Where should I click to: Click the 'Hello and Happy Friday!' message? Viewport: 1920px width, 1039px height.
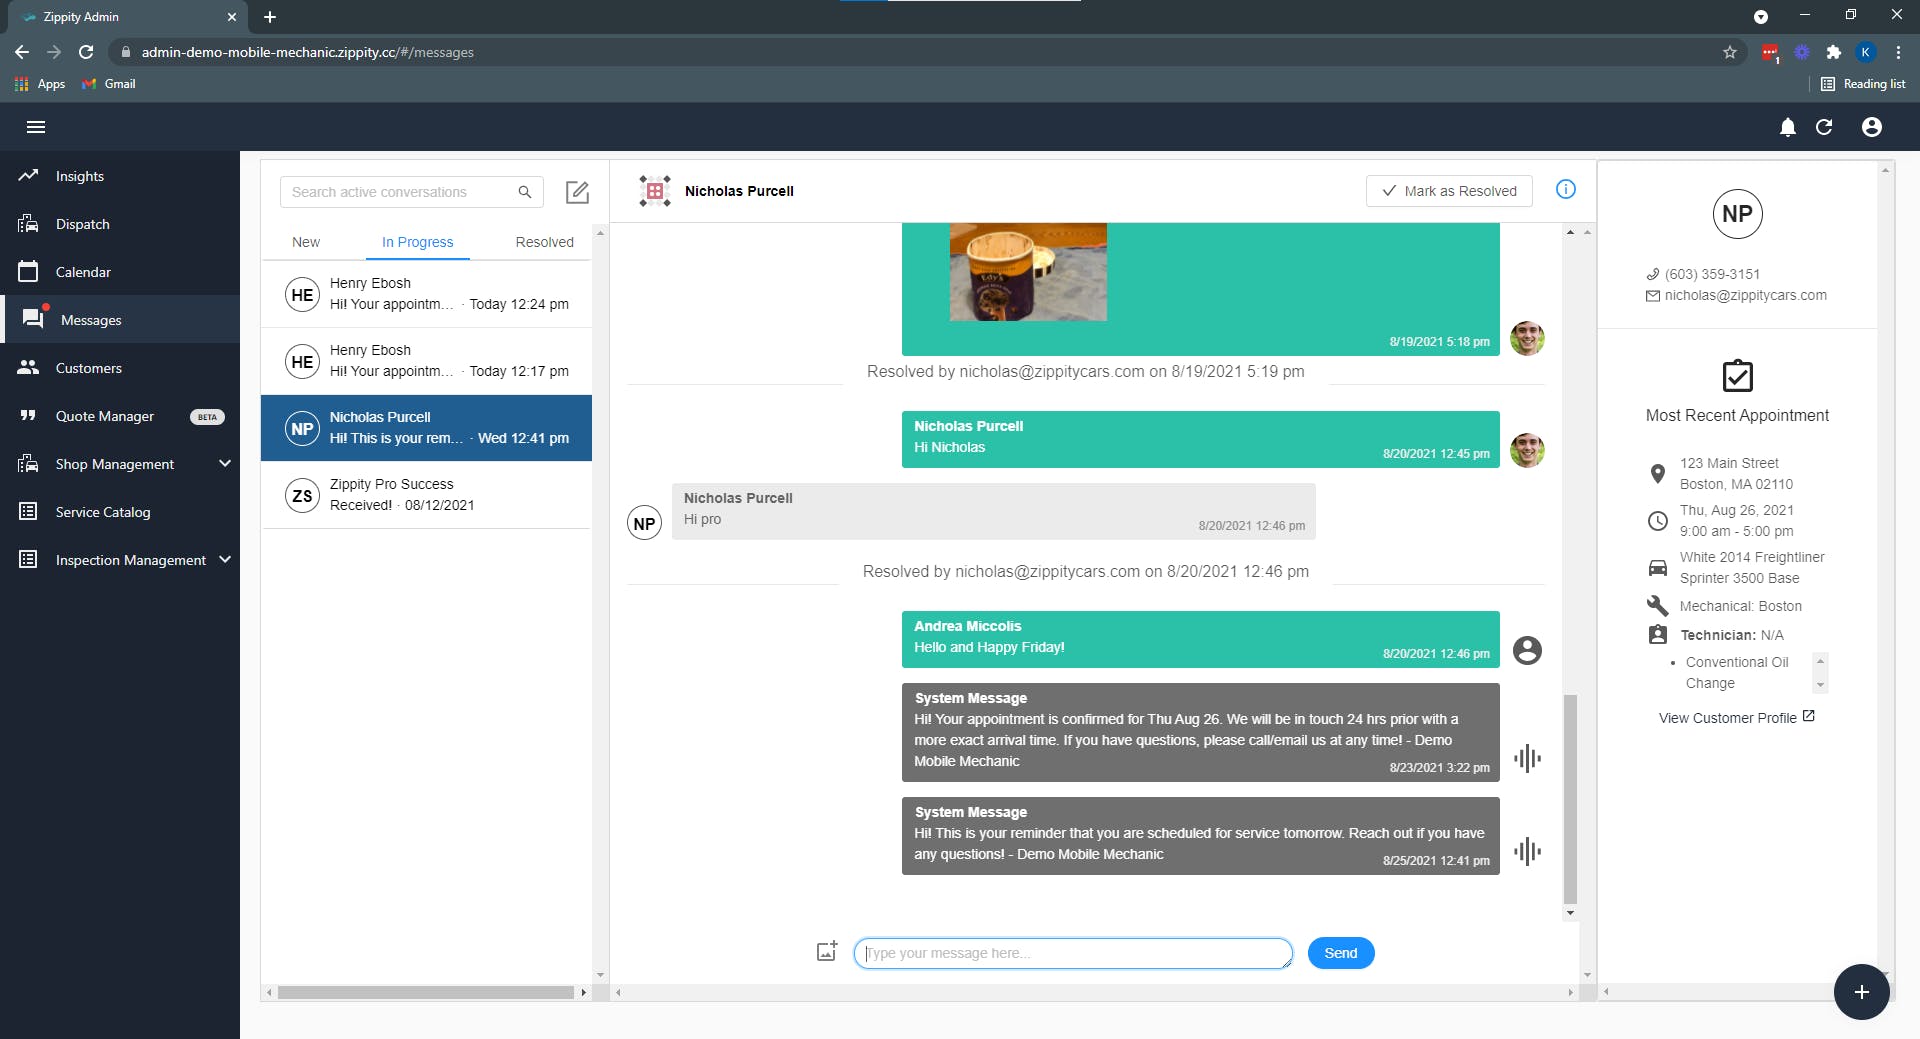[1200, 639]
